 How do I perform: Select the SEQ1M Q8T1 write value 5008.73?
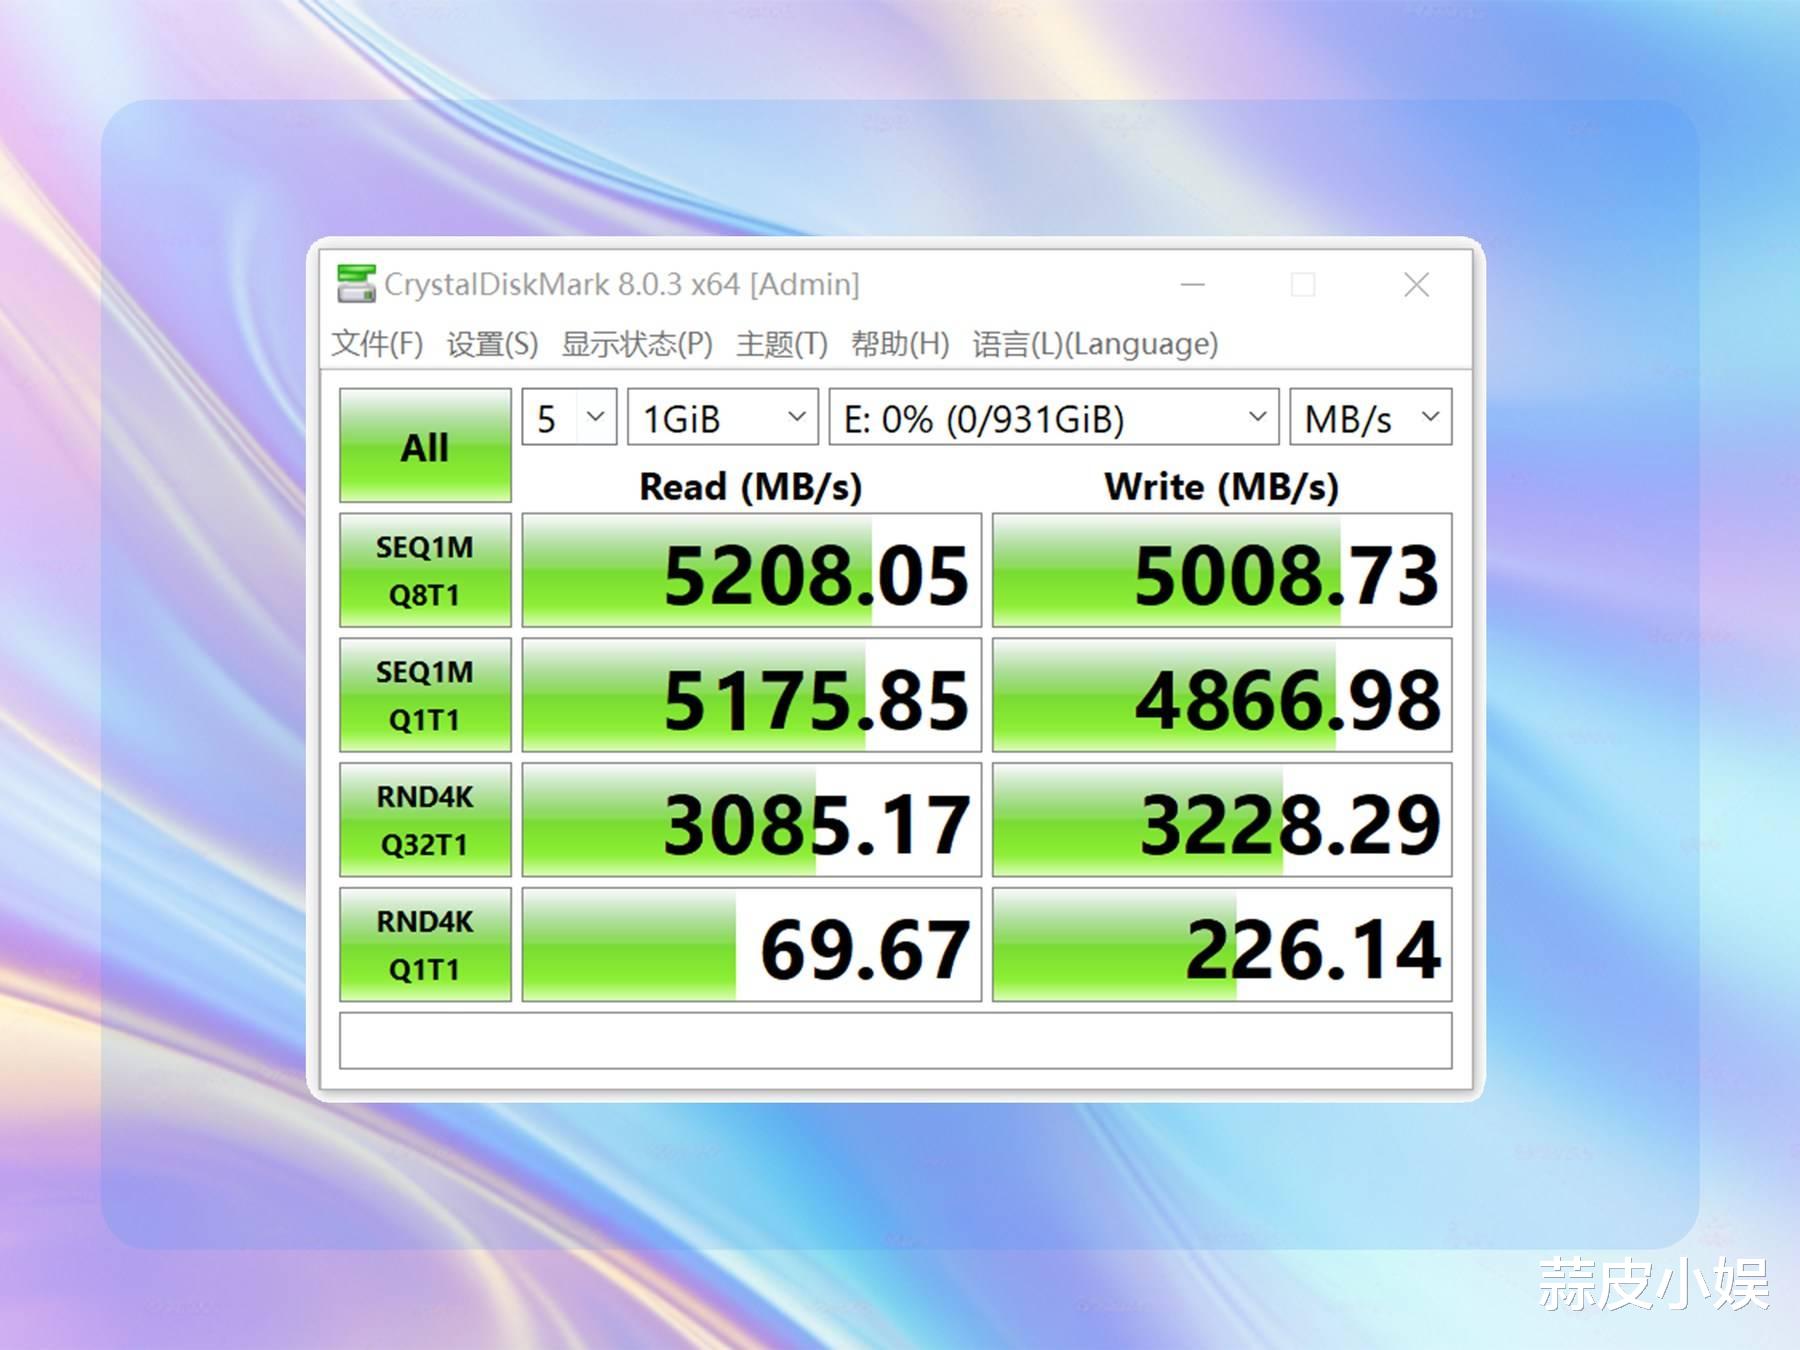[1222, 570]
